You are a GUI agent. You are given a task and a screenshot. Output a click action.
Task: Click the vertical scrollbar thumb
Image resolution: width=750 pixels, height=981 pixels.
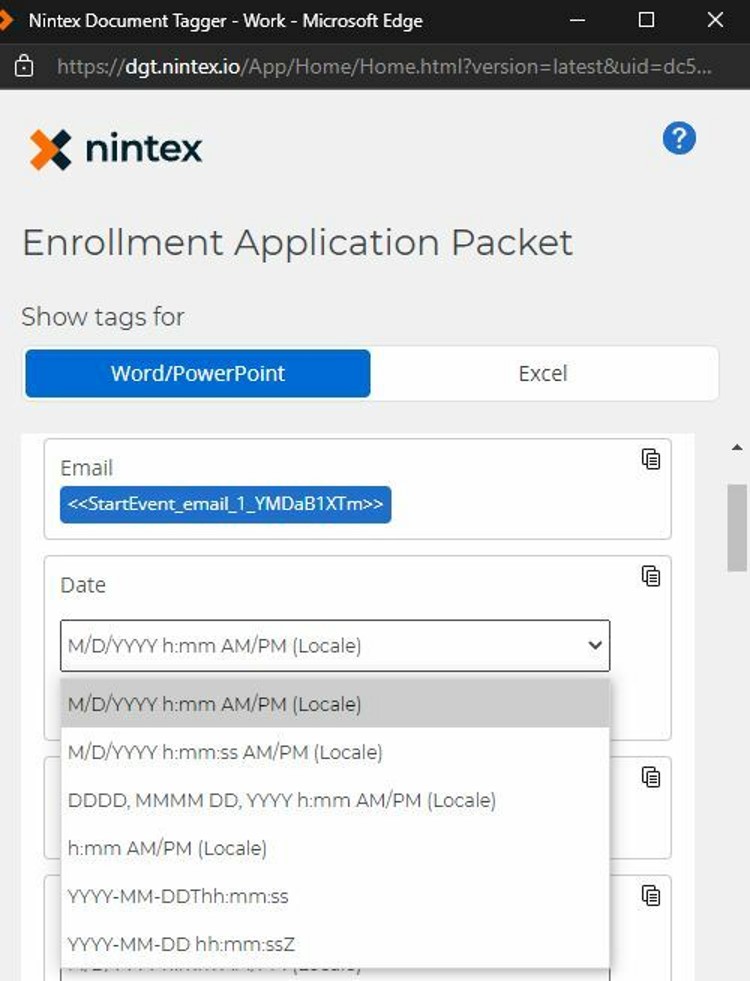pyautogui.click(x=738, y=527)
